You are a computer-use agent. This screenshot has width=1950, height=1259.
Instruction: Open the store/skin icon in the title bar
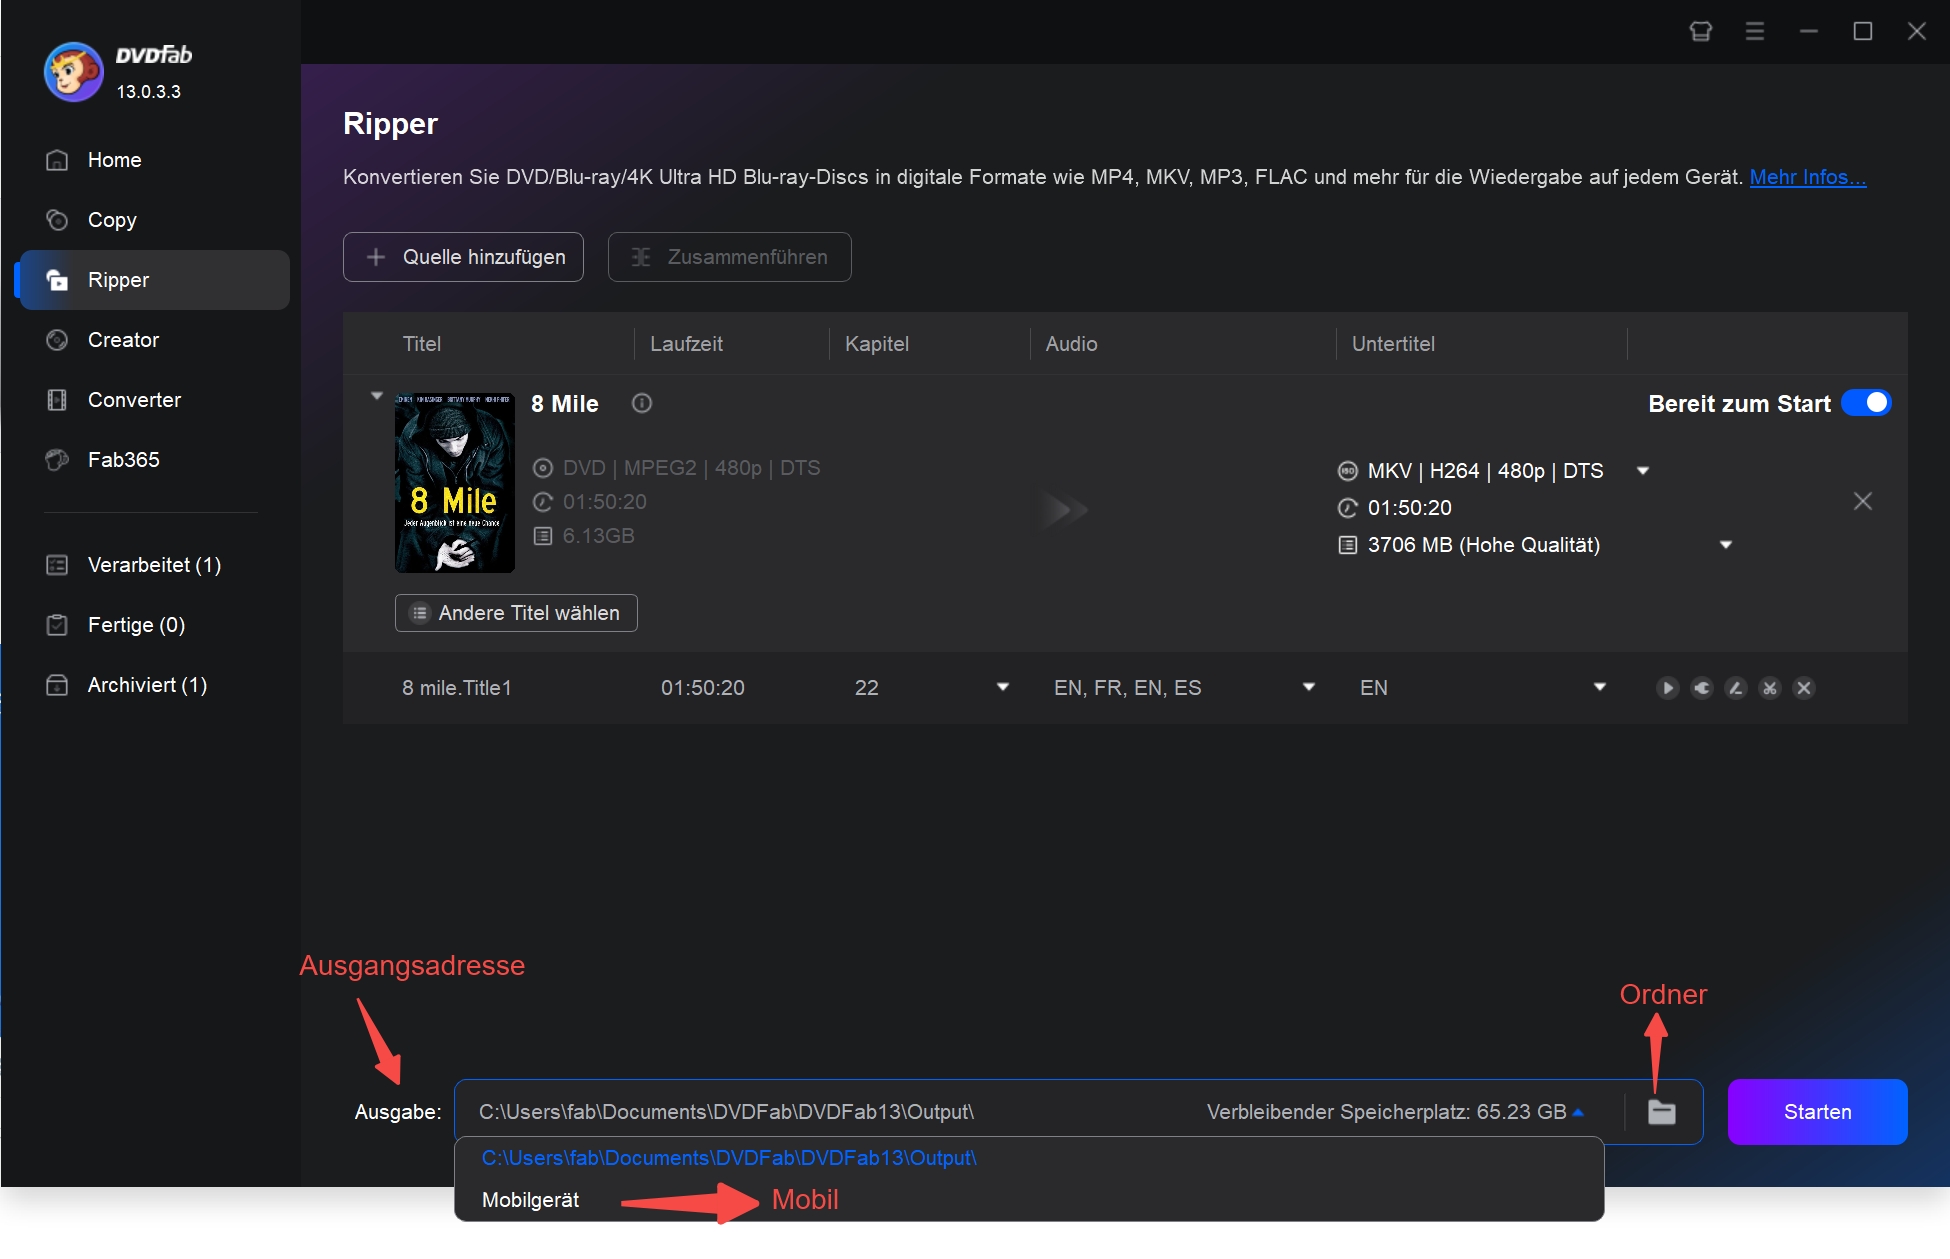[x=1701, y=32]
